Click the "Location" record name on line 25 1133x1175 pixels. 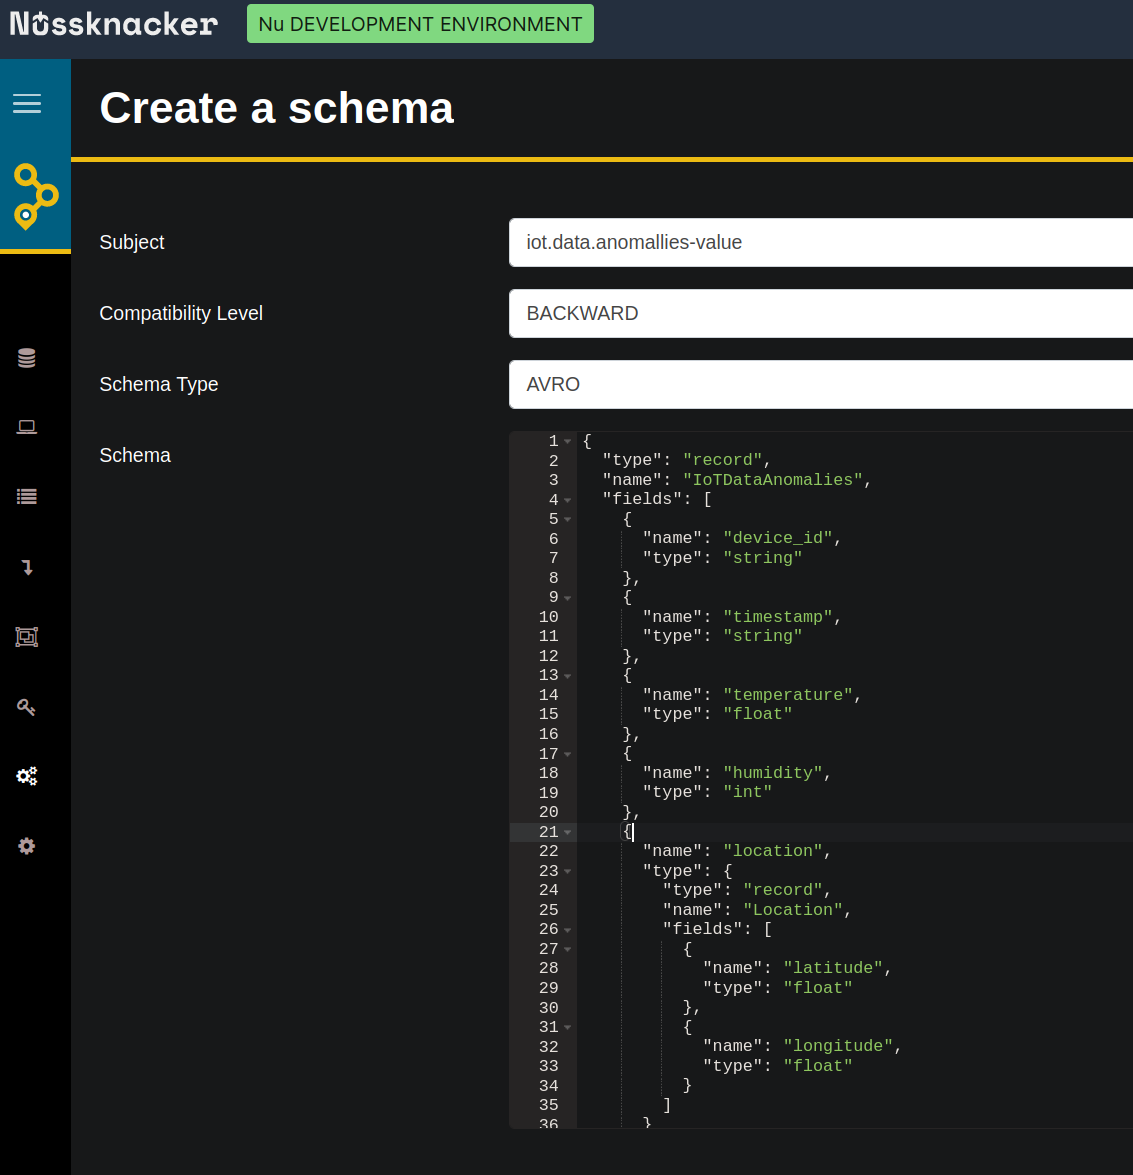(x=793, y=910)
